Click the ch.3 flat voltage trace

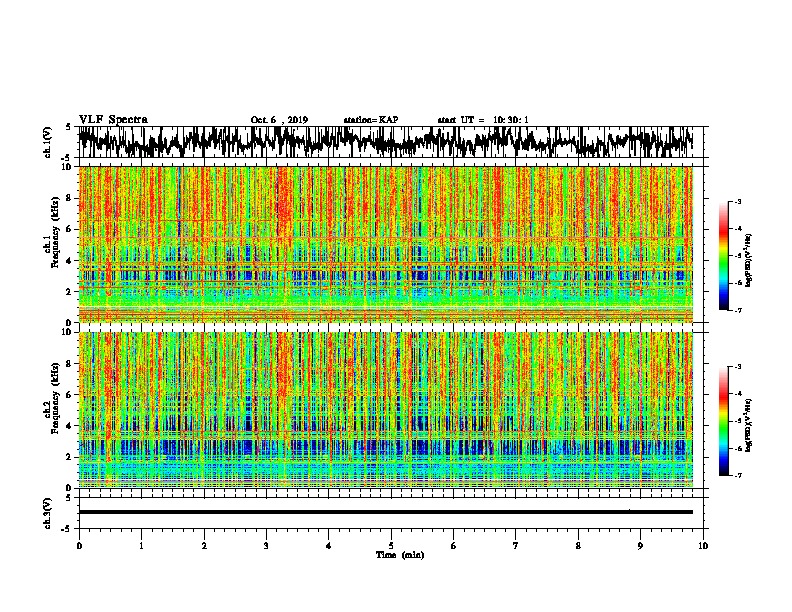[386, 512]
